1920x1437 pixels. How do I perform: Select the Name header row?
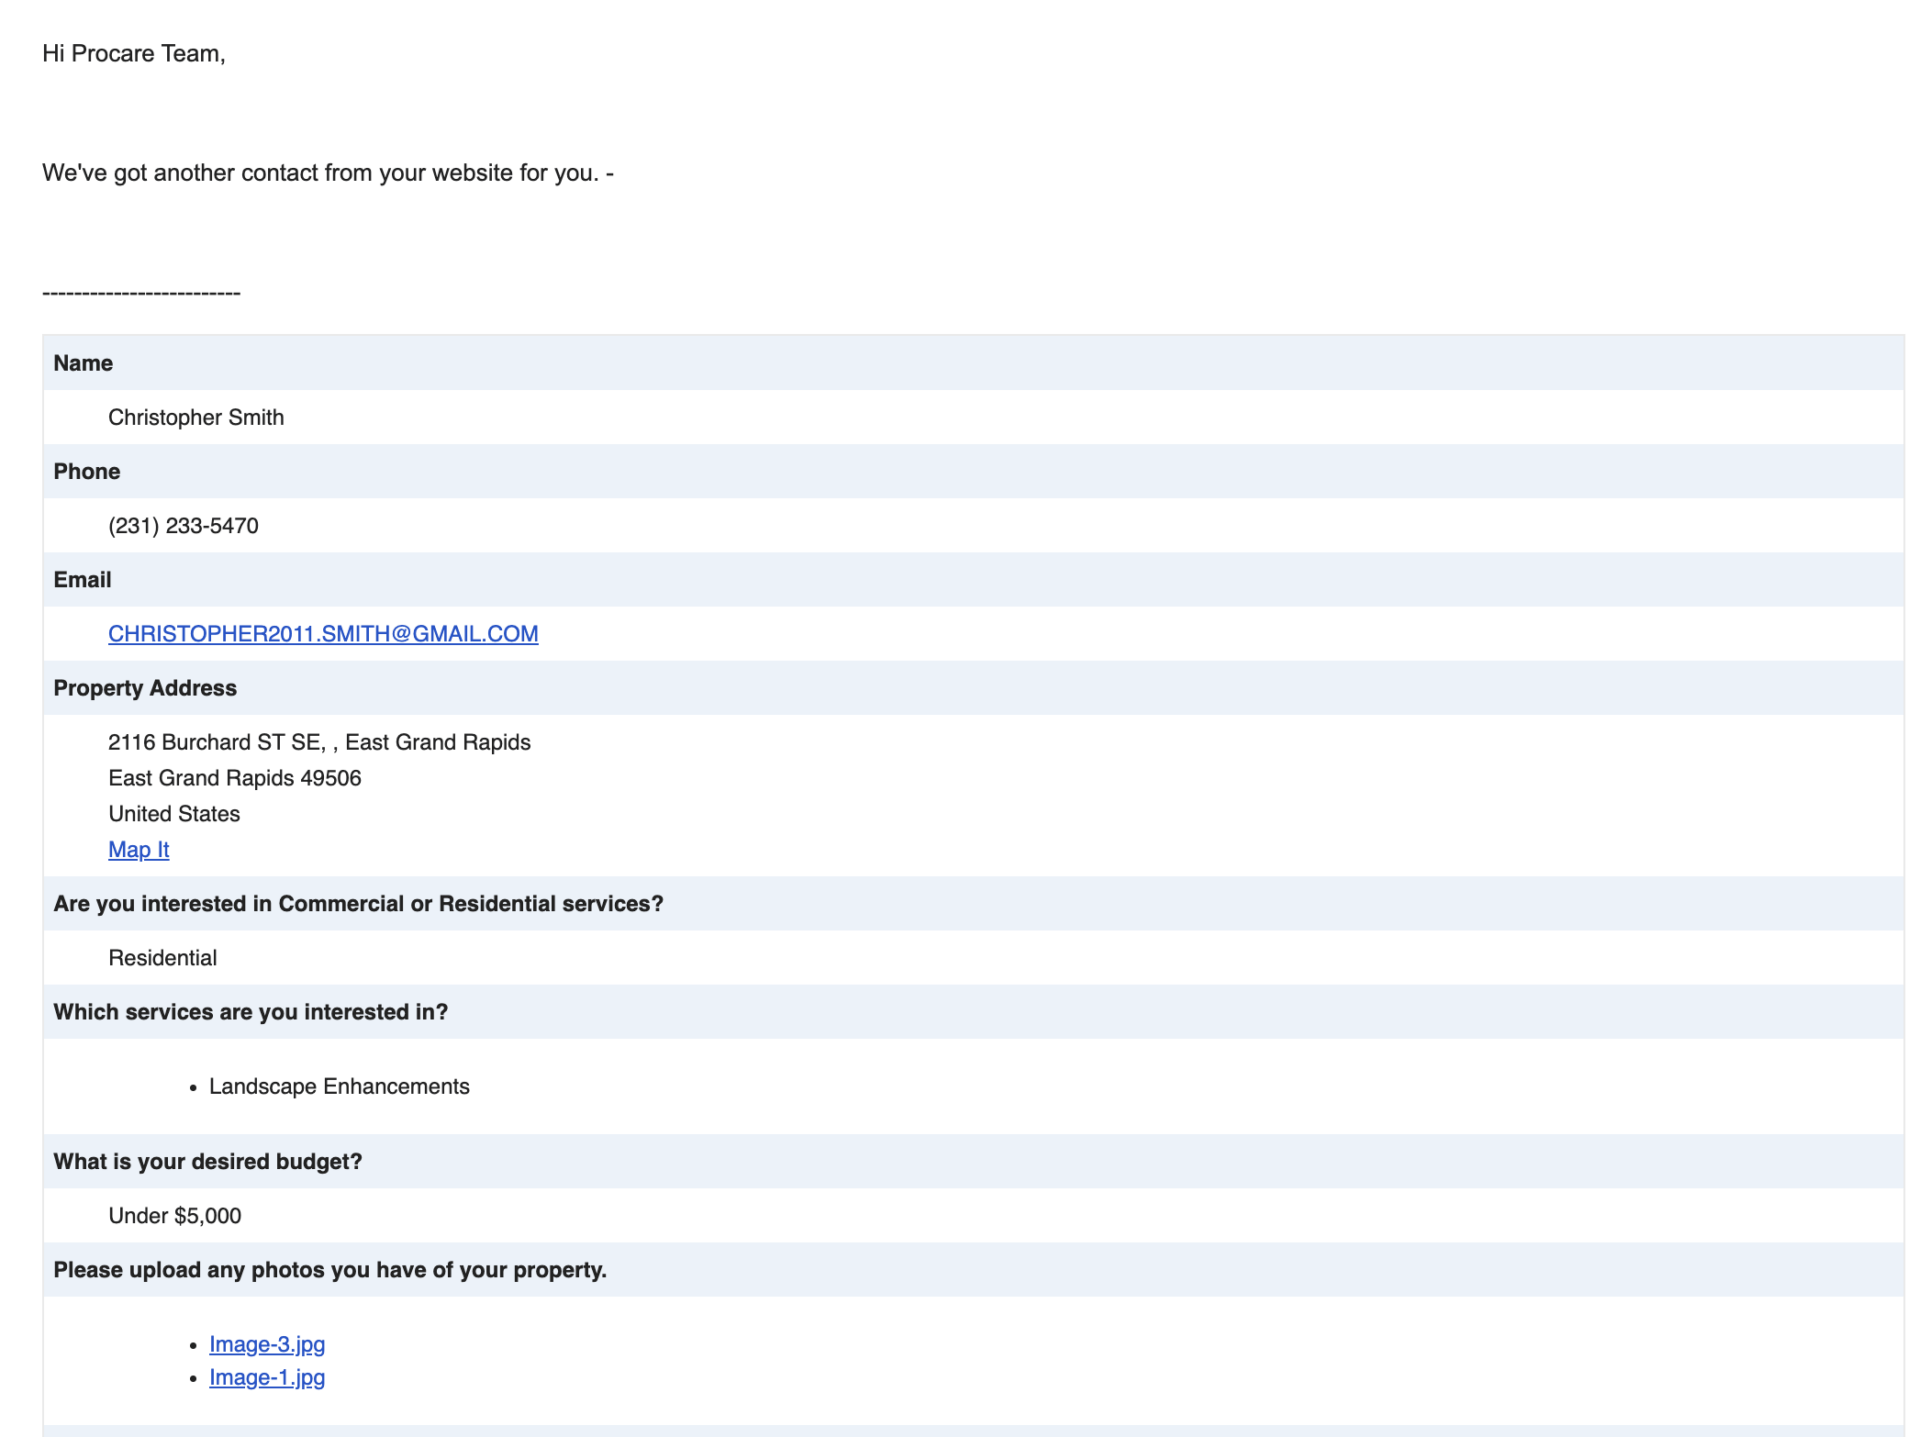tap(82, 363)
